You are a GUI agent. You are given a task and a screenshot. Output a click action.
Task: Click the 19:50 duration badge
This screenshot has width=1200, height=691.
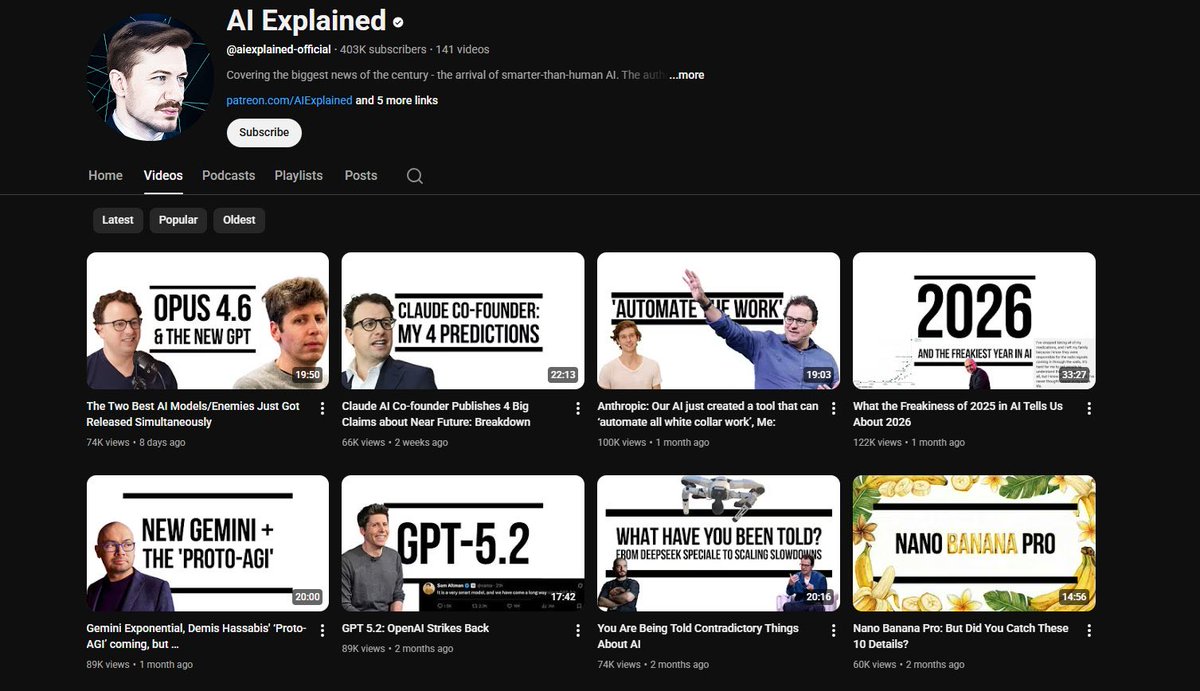(307, 375)
